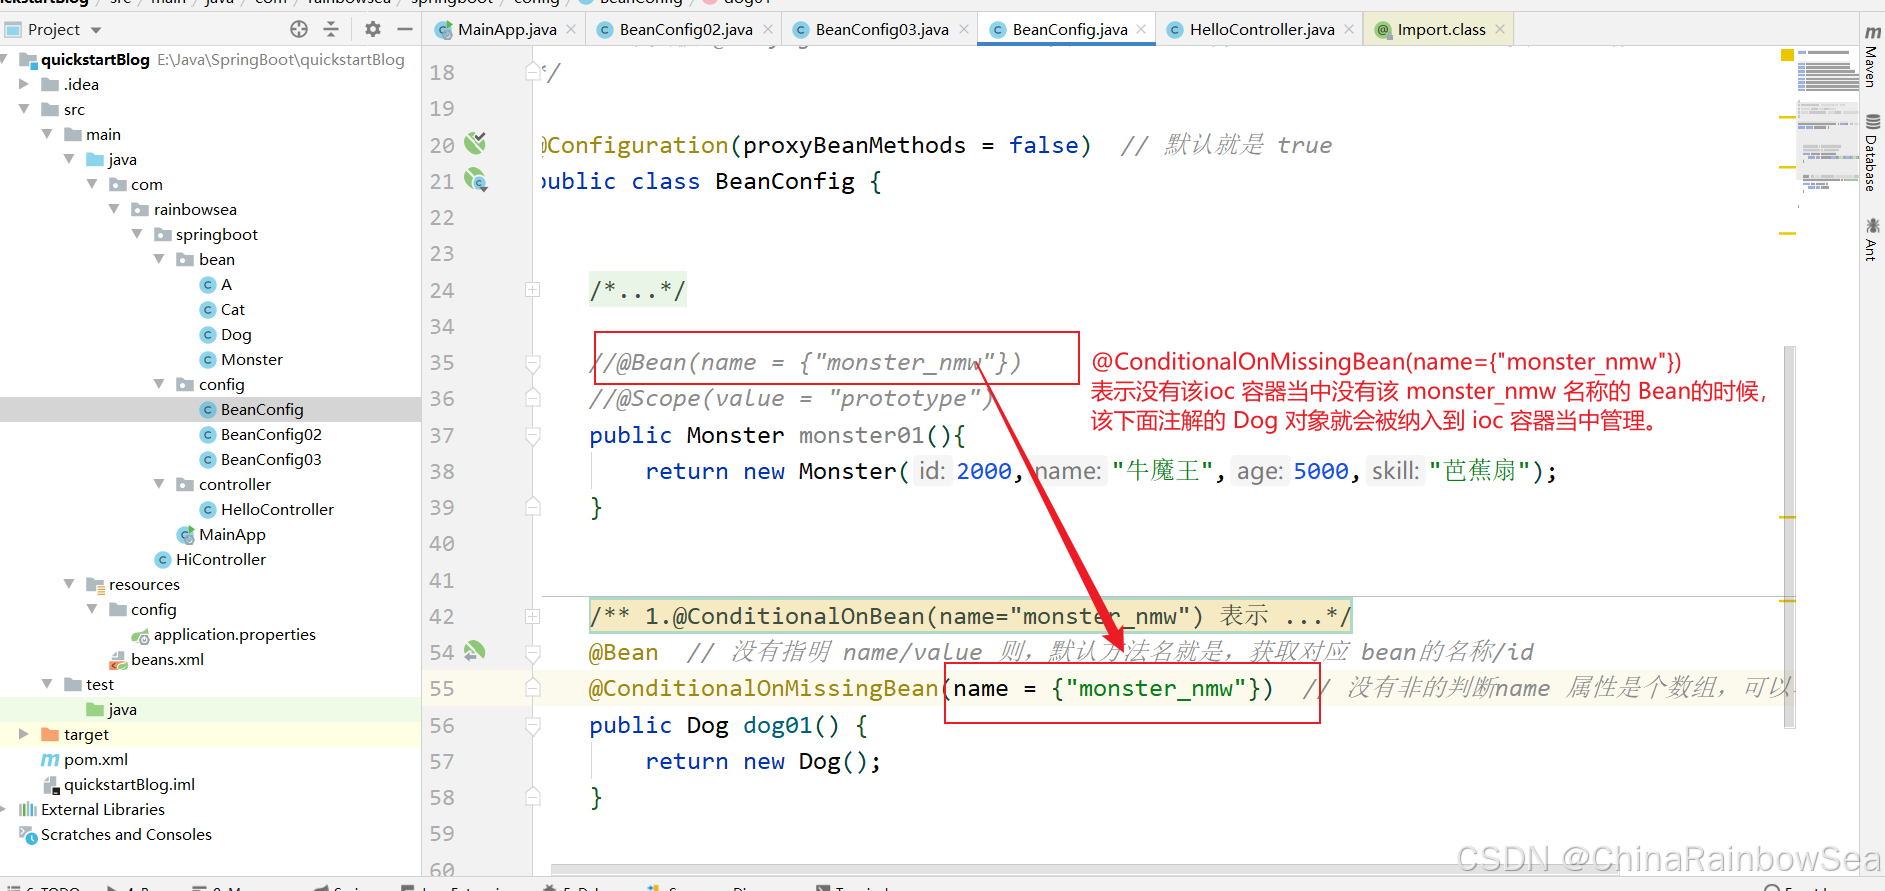Image resolution: width=1885 pixels, height=891 pixels.
Task: Click the Spring bean gutter icon on line 54
Action: coord(475,651)
